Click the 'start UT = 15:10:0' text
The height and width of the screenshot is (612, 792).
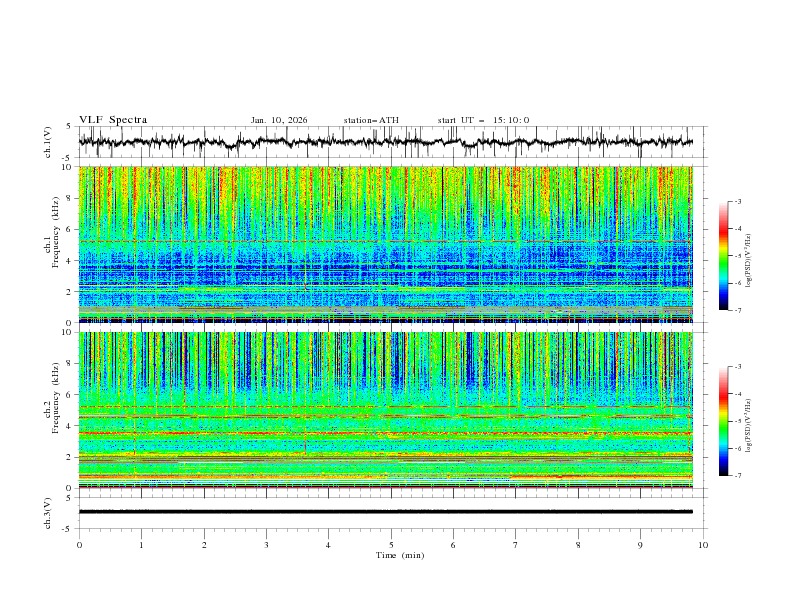pyautogui.click(x=483, y=120)
